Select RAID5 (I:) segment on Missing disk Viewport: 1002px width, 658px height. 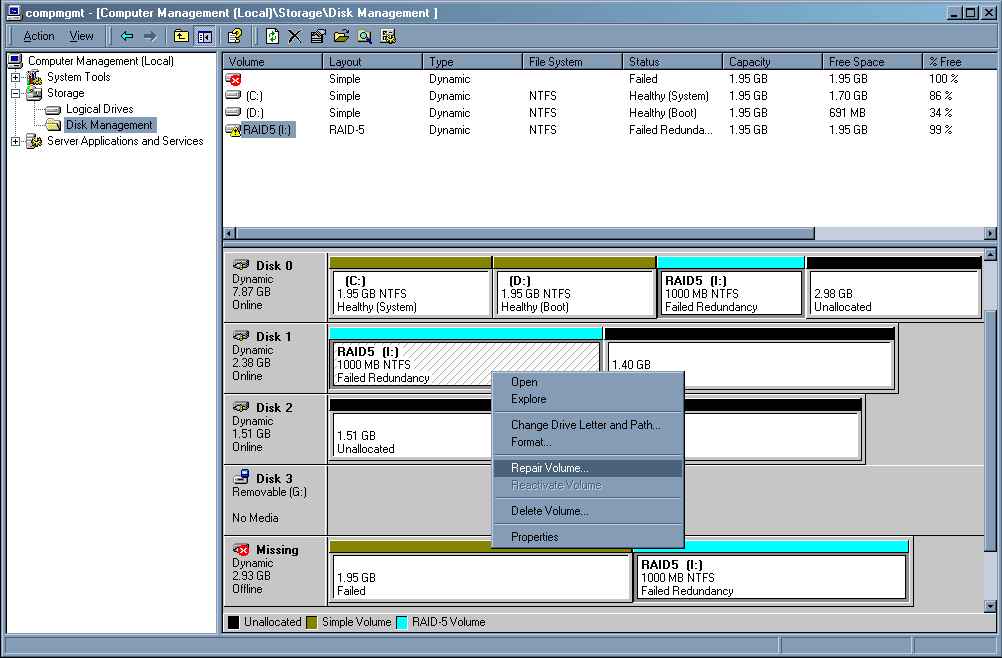[771, 570]
